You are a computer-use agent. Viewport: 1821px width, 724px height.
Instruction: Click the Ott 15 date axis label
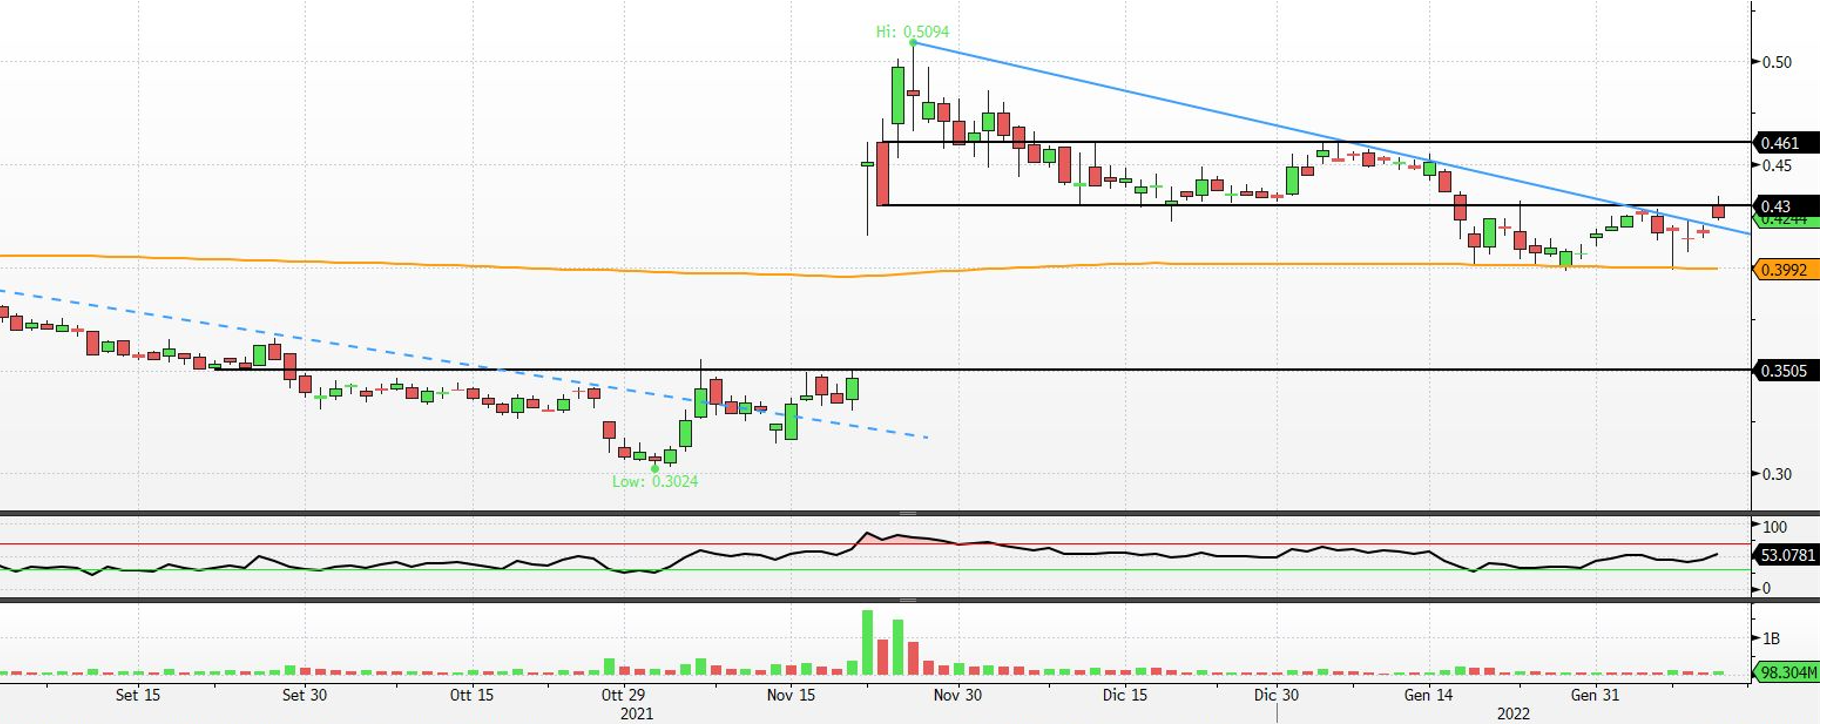(471, 695)
